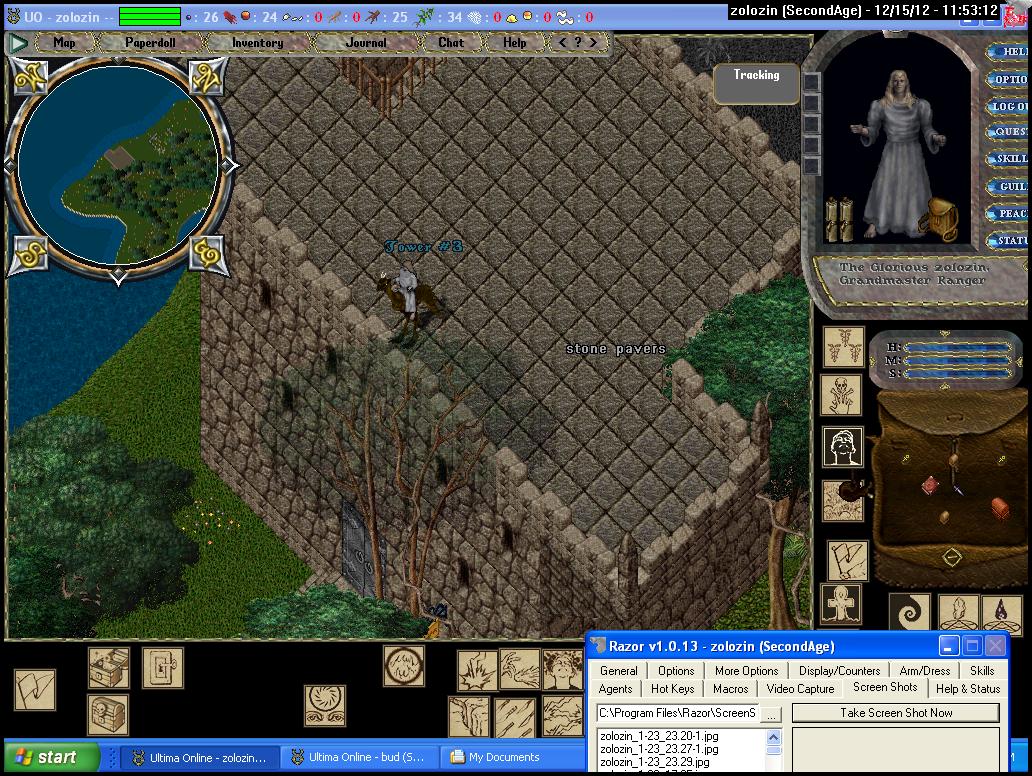Viewport: 1032px width, 776px height.
Task: Click the browse '...' button for screenshot folder
Action: pos(770,714)
